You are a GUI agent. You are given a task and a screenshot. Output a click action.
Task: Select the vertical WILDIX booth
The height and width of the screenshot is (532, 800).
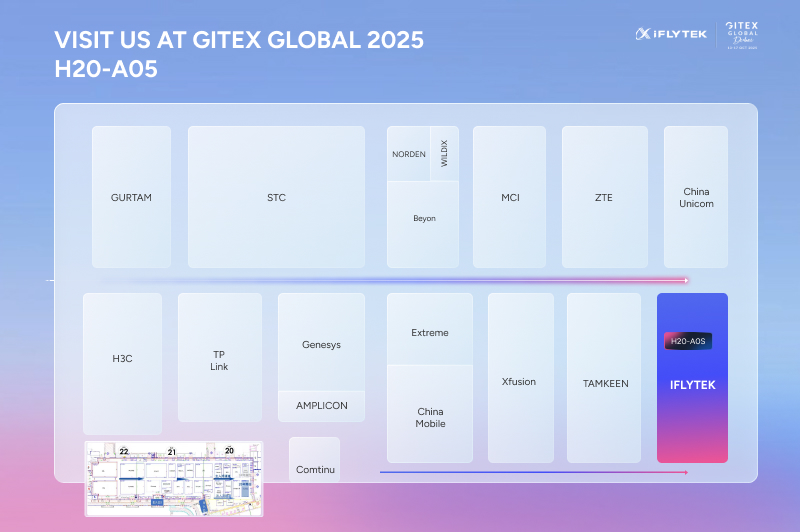pyautogui.click(x=444, y=153)
